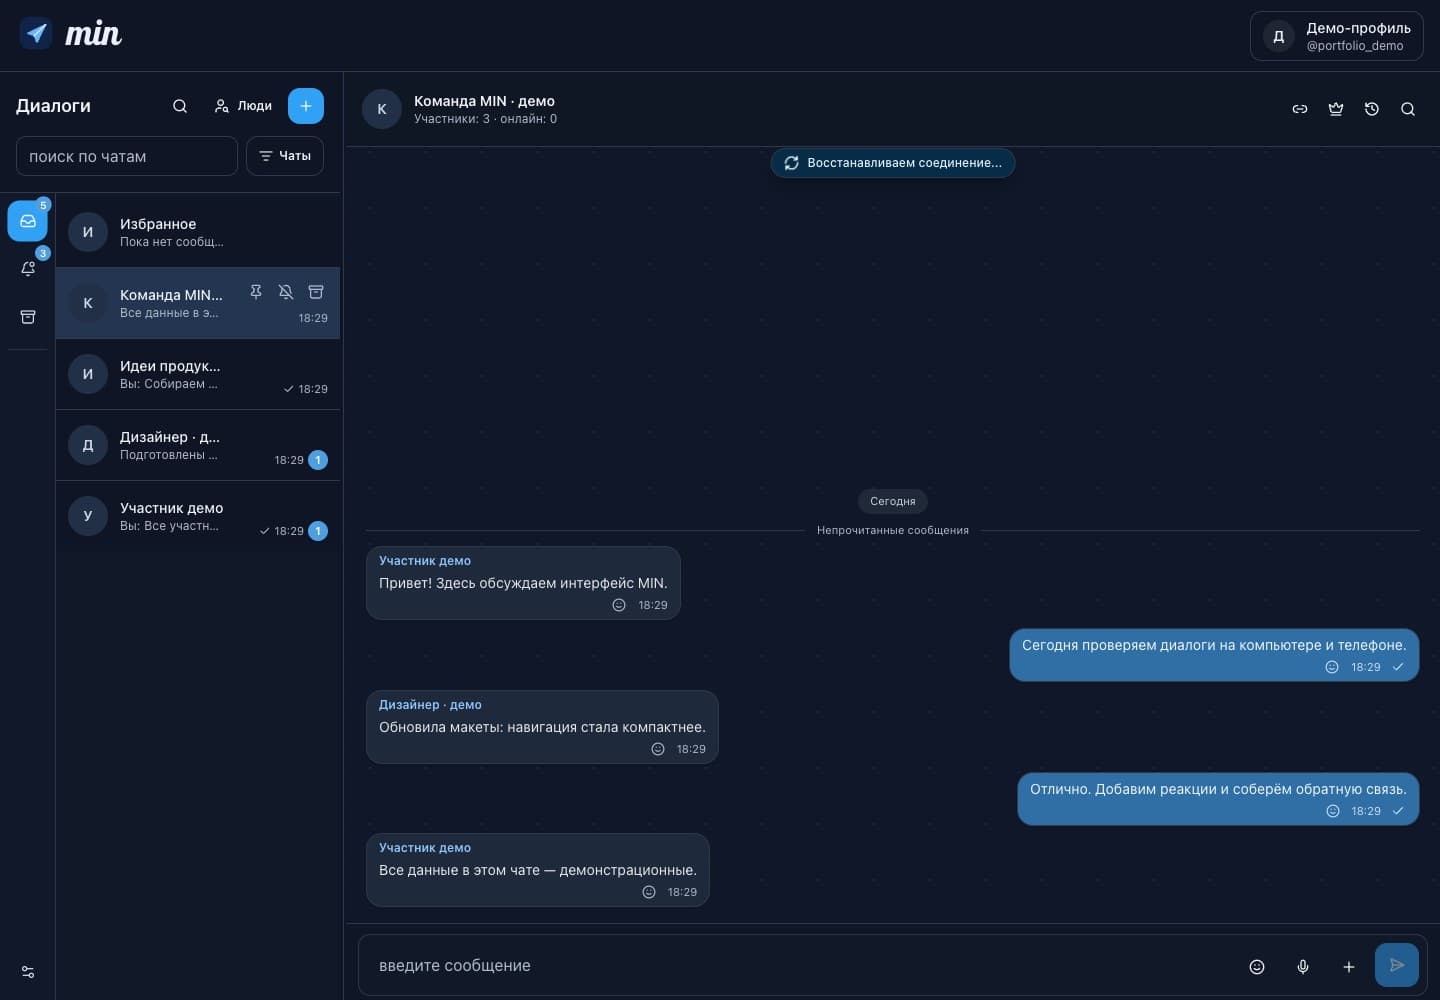
Task: Click the введите сообщение input field
Action: tap(800, 966)
